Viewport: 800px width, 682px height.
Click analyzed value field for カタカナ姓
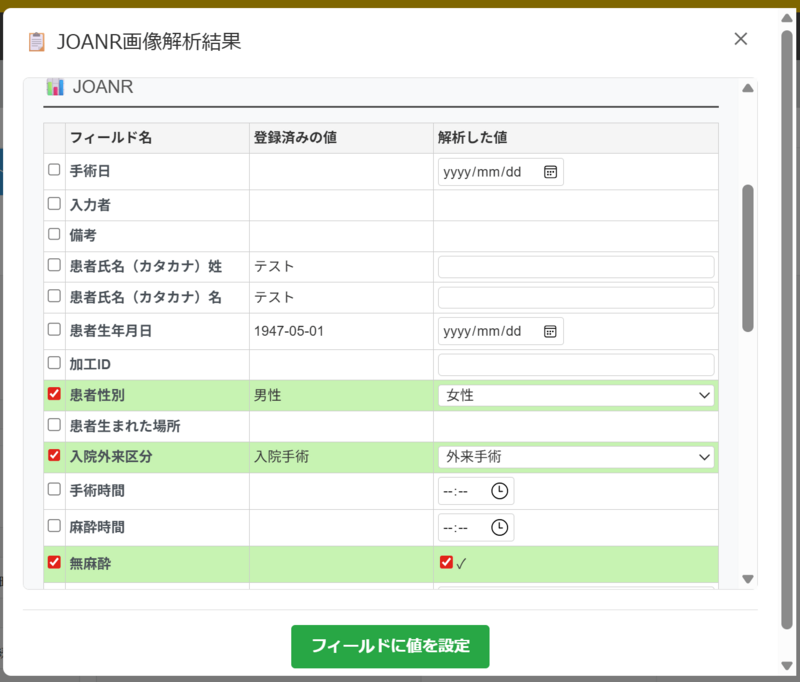[576, 267]
